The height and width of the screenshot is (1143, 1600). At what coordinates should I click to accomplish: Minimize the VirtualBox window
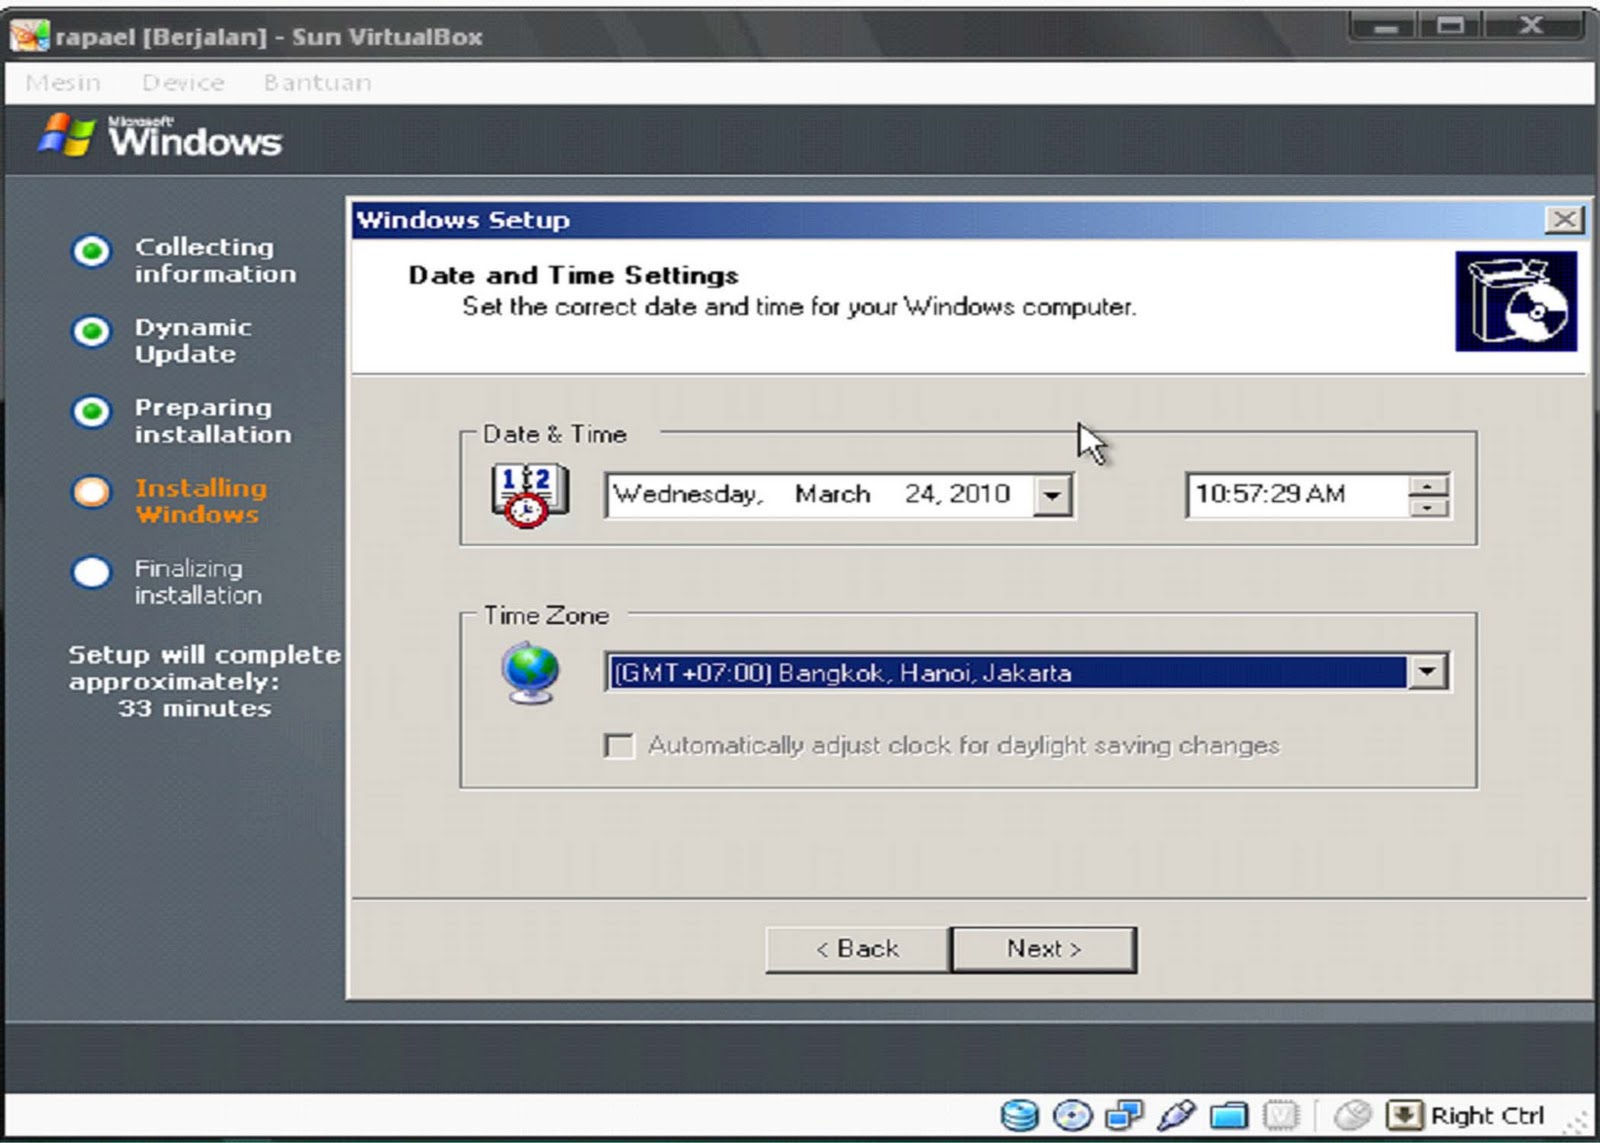(1383, 26)
